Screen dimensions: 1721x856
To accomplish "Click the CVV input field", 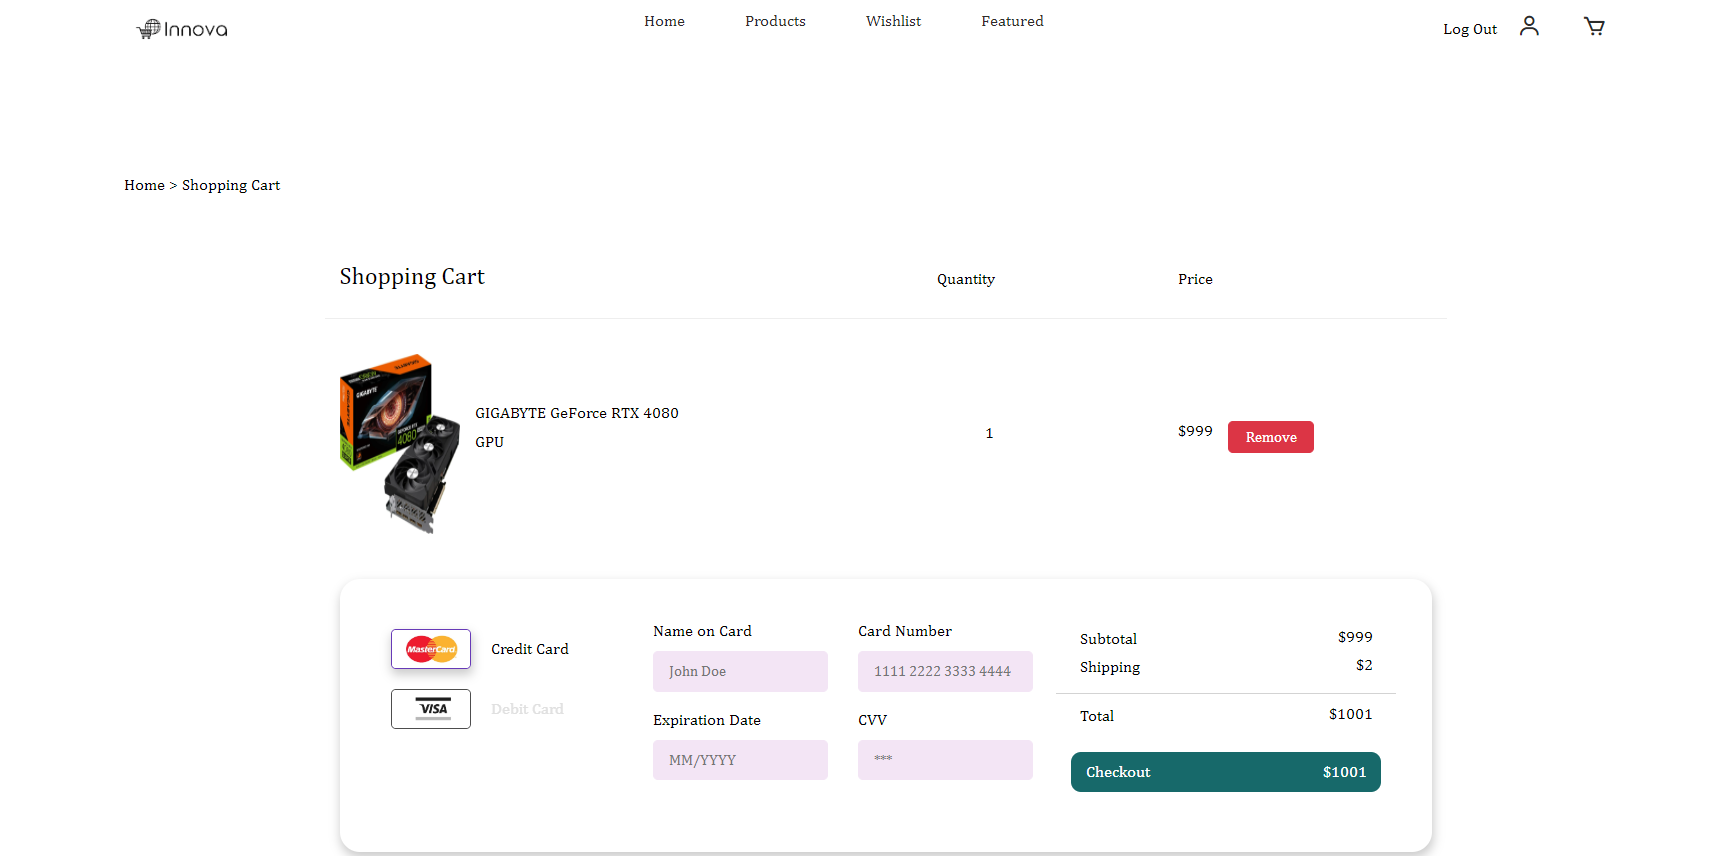I will pyautogui.click(x=945, y=760).
